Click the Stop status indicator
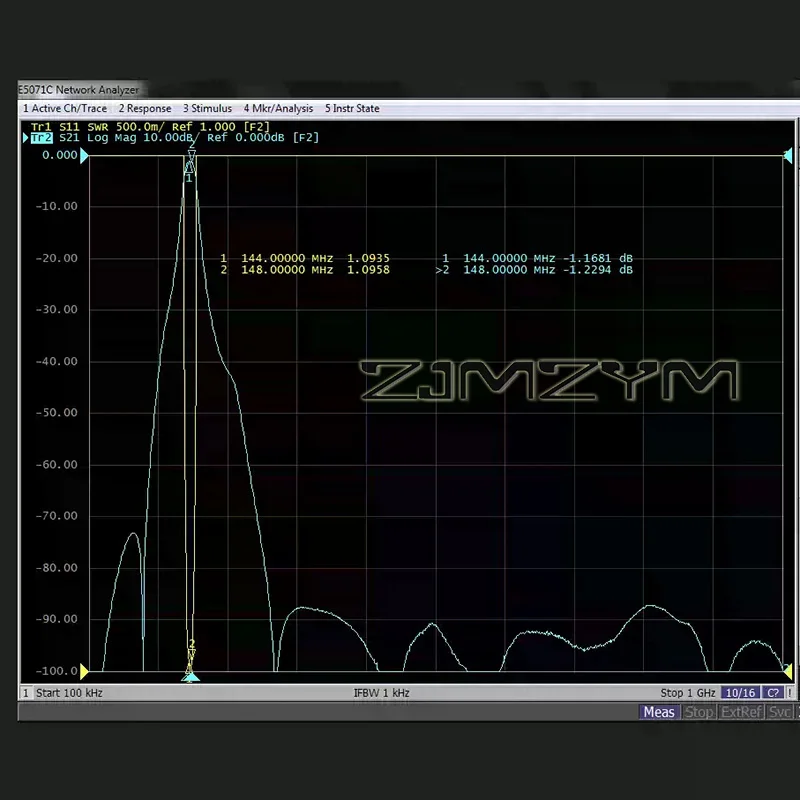The height and width of the screenshot is (800, 800). point(698,712)
